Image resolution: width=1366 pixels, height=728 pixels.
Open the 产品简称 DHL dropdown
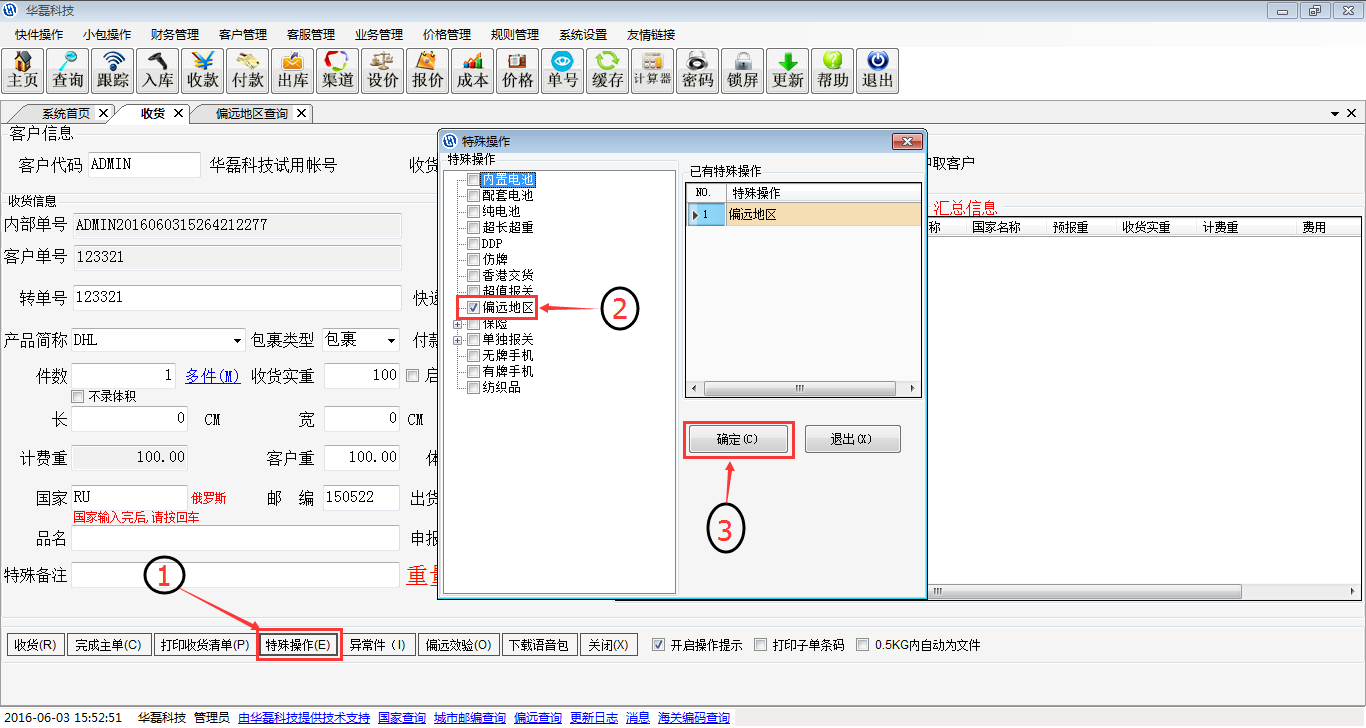pos(237,341)
